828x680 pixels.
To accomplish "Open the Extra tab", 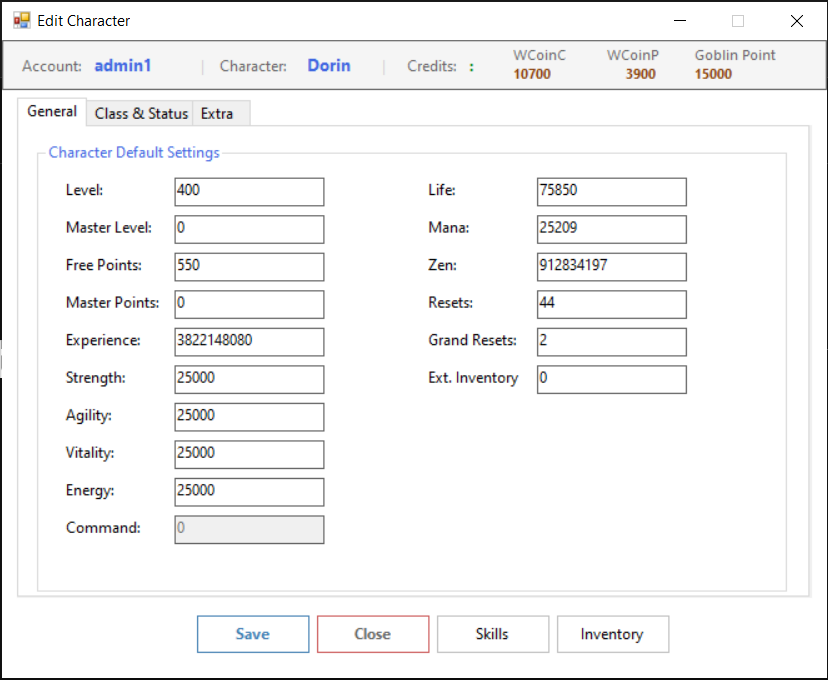I will [217, 113].
